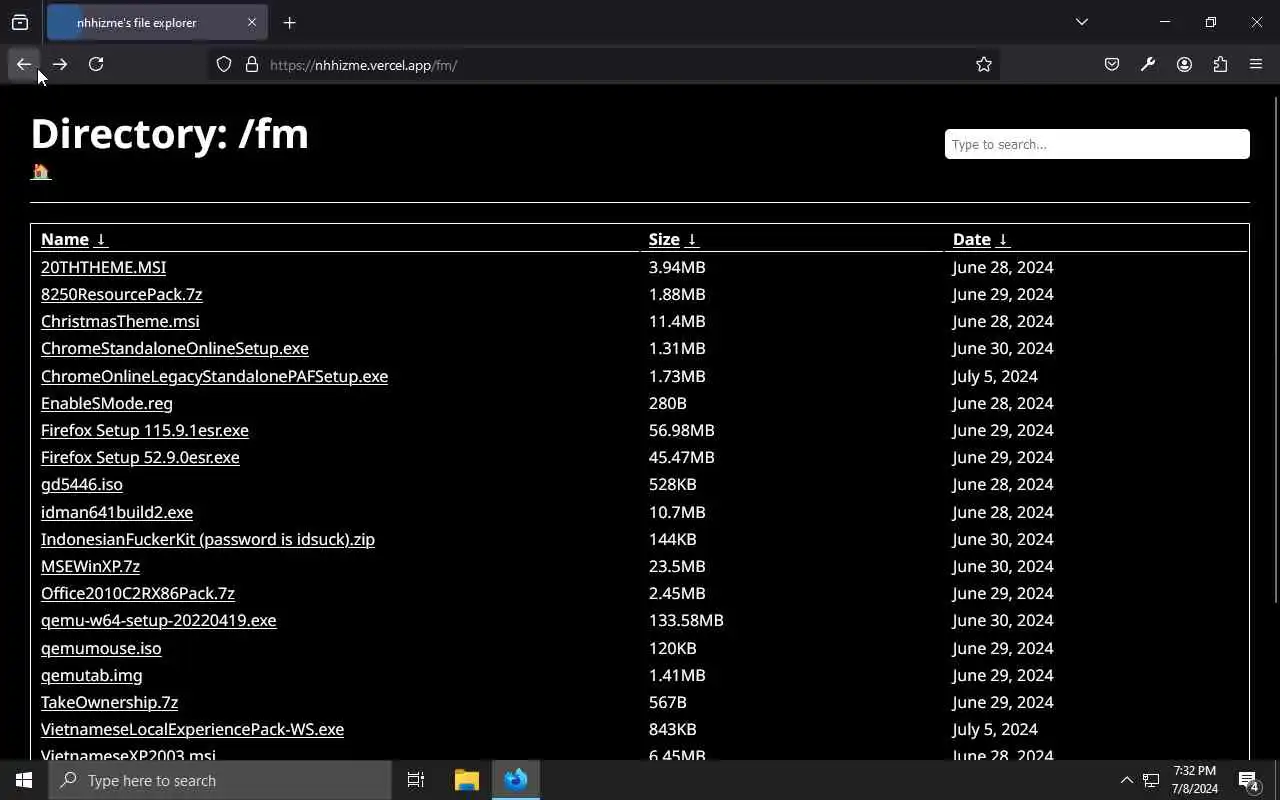The width and height of the screenshot is (1280, 800).
Task: Download 20THTHEME.MSI
Action: click(103, 267)
